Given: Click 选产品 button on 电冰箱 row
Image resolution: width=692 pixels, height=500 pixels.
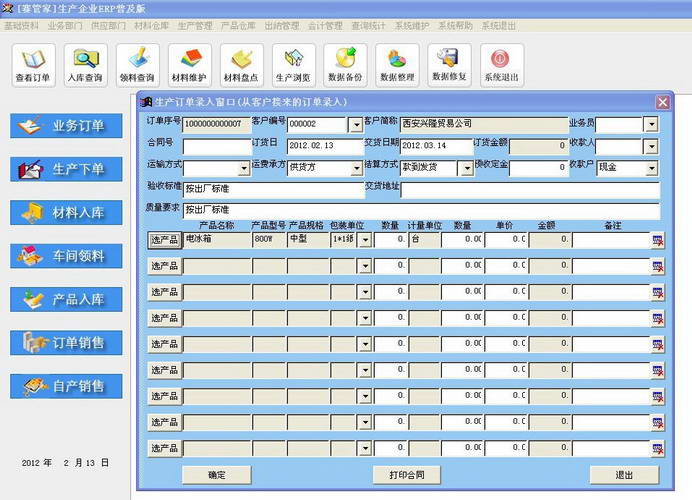Looking at the screenshot, I should pos(164,241).
